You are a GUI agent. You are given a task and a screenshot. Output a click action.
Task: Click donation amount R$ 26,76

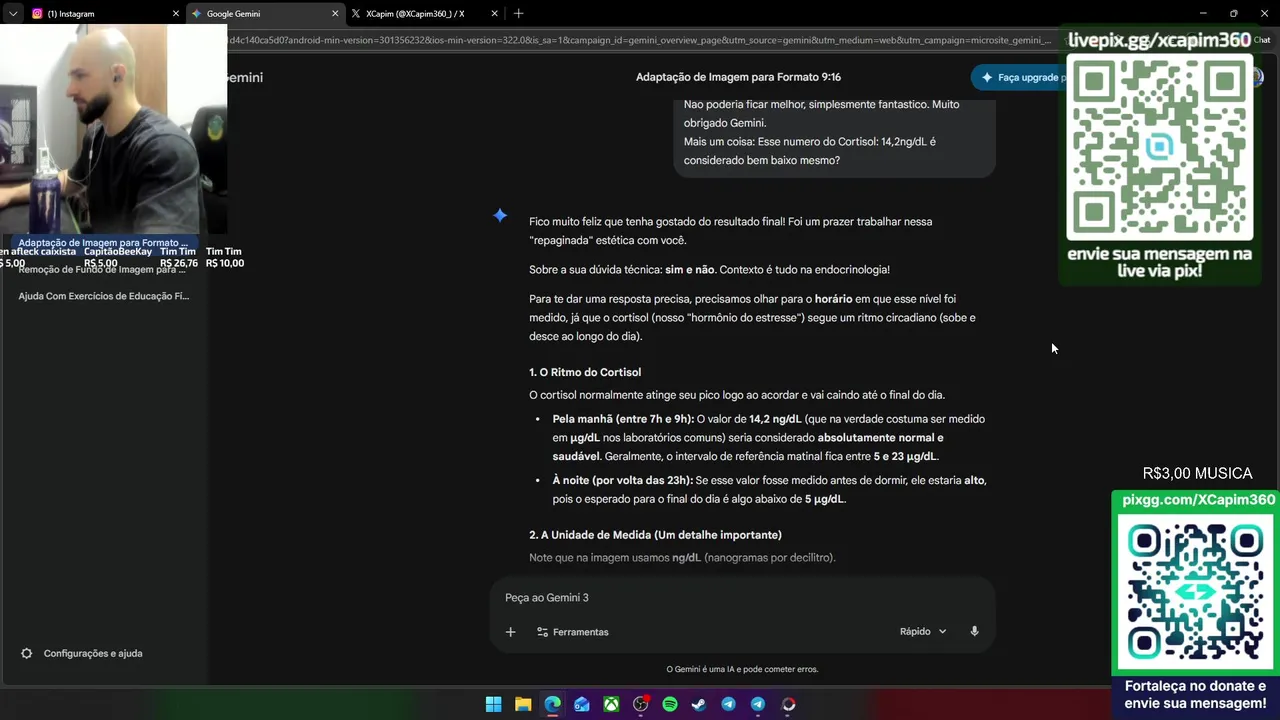coord(179,263)
